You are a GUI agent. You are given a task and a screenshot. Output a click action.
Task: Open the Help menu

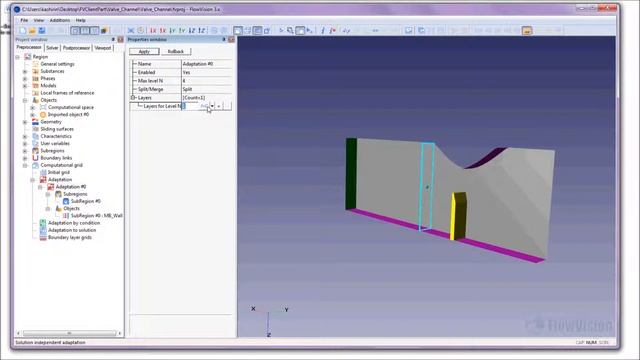(80, 20)
